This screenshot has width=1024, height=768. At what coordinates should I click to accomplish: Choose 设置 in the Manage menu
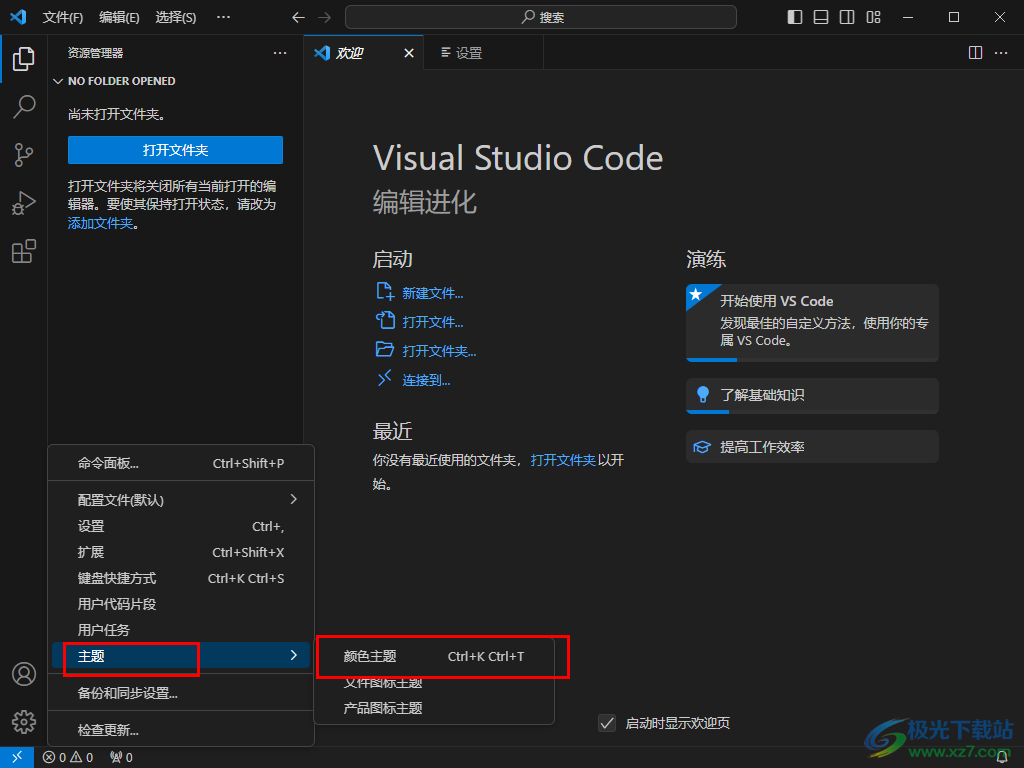(x=181, y=526)
